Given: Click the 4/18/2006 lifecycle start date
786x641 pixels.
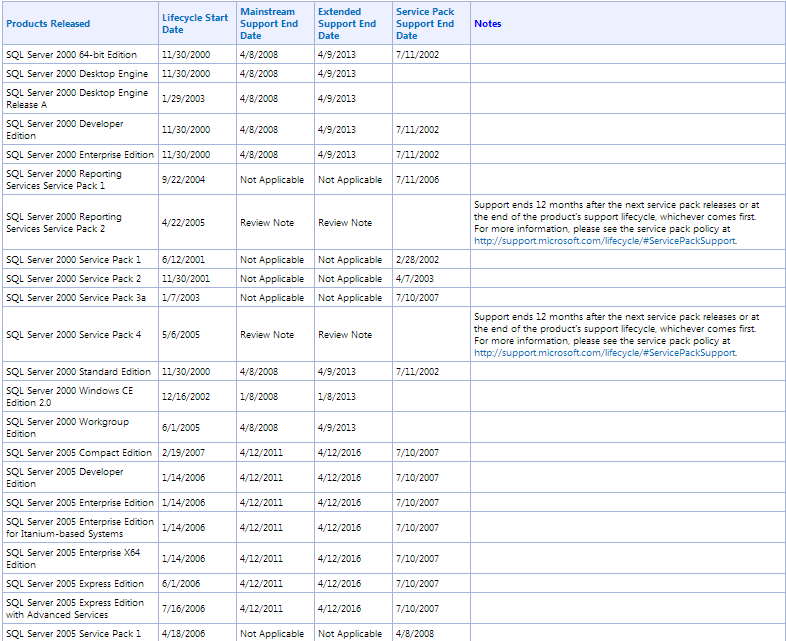Looking at the screenshot, I should [x=183, y=634].
